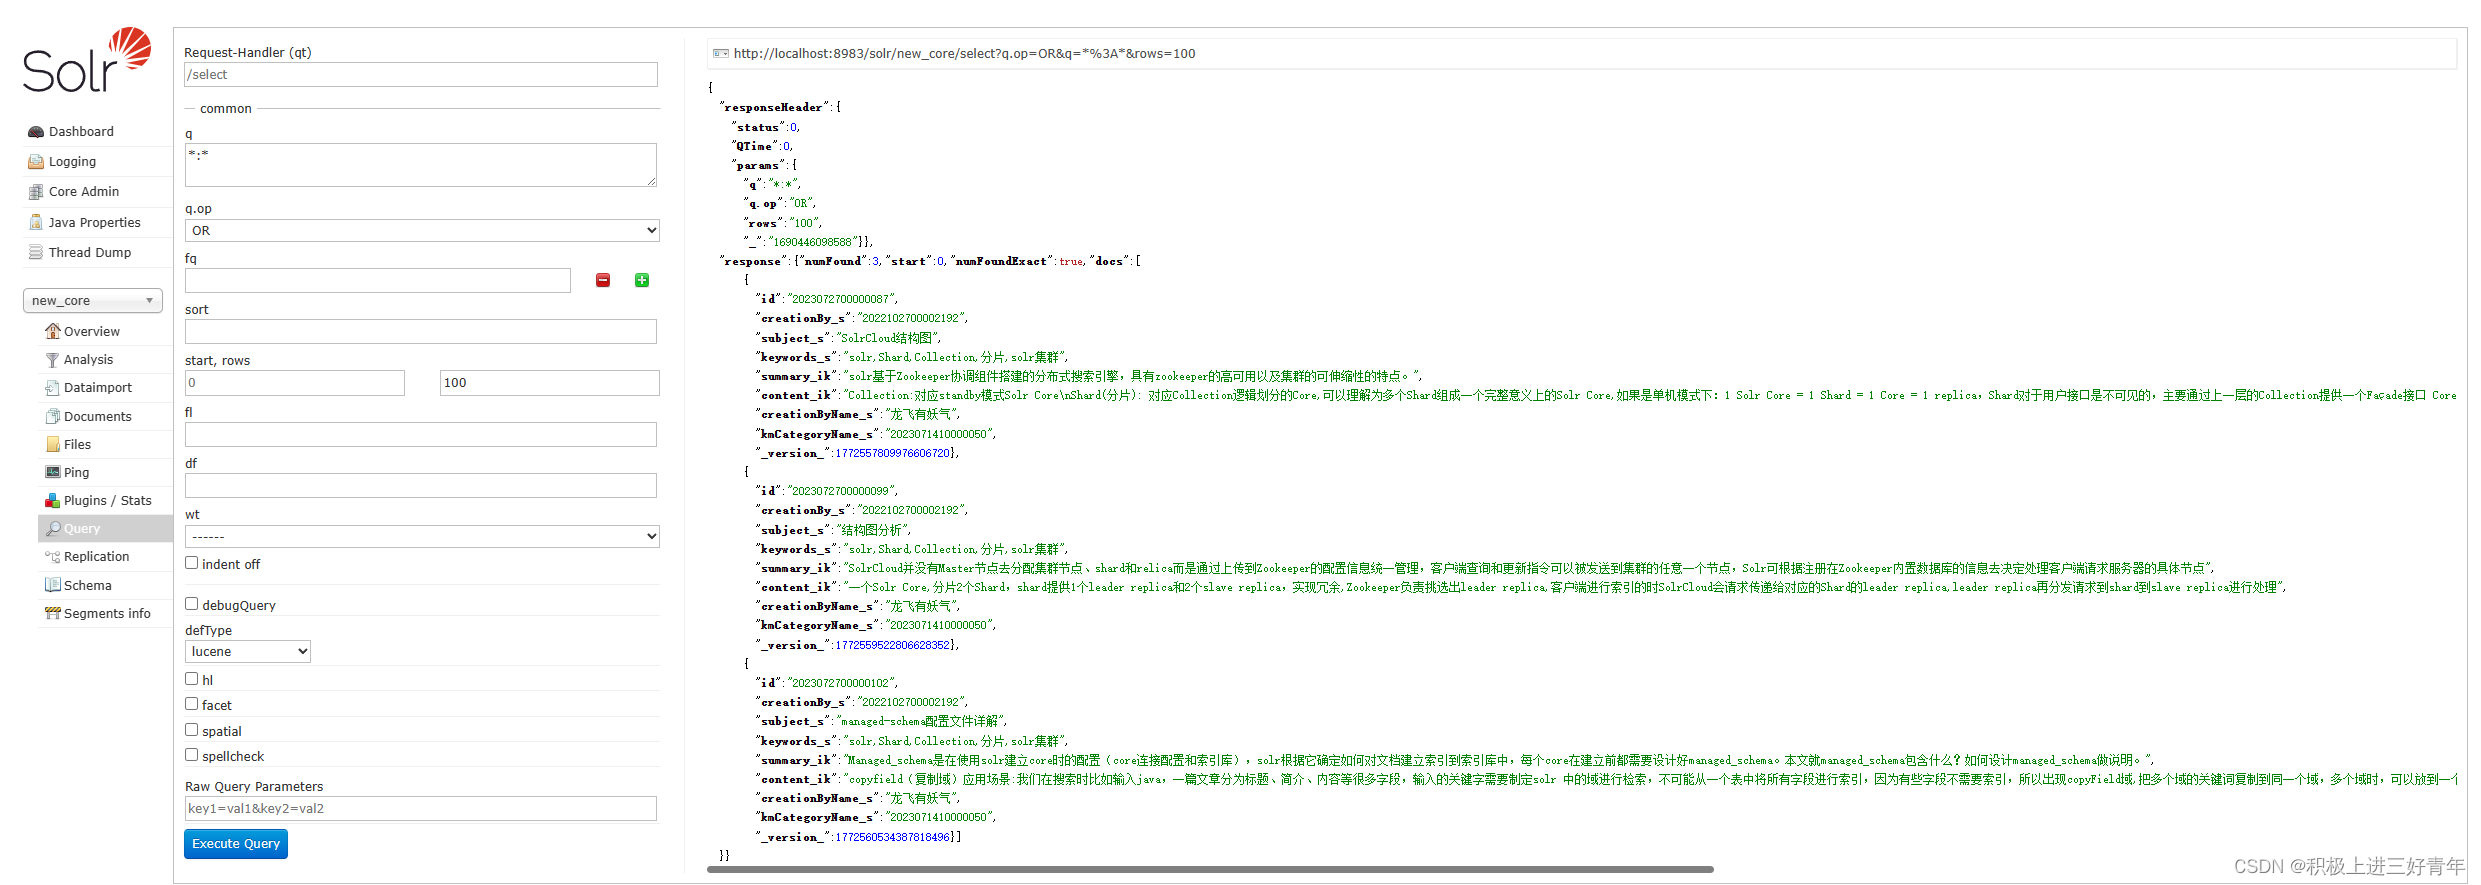Click the Schema book icon
The image size is (2481, 885).
coord(53,585)
